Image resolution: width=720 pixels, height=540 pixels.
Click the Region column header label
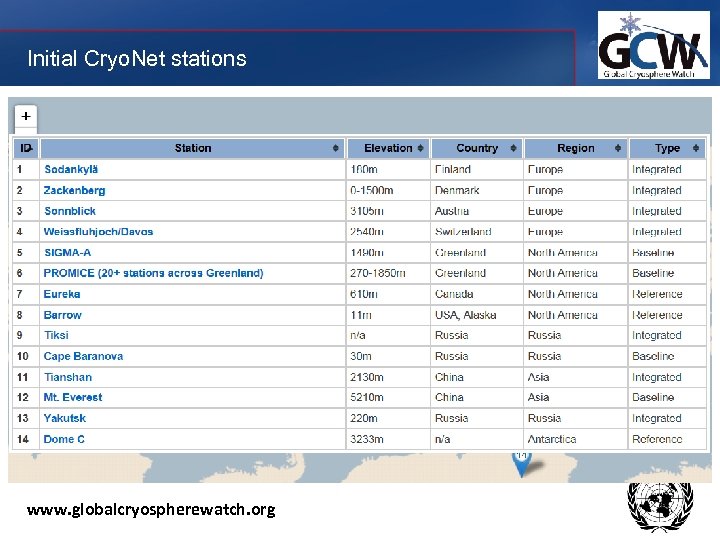(576, 148)
